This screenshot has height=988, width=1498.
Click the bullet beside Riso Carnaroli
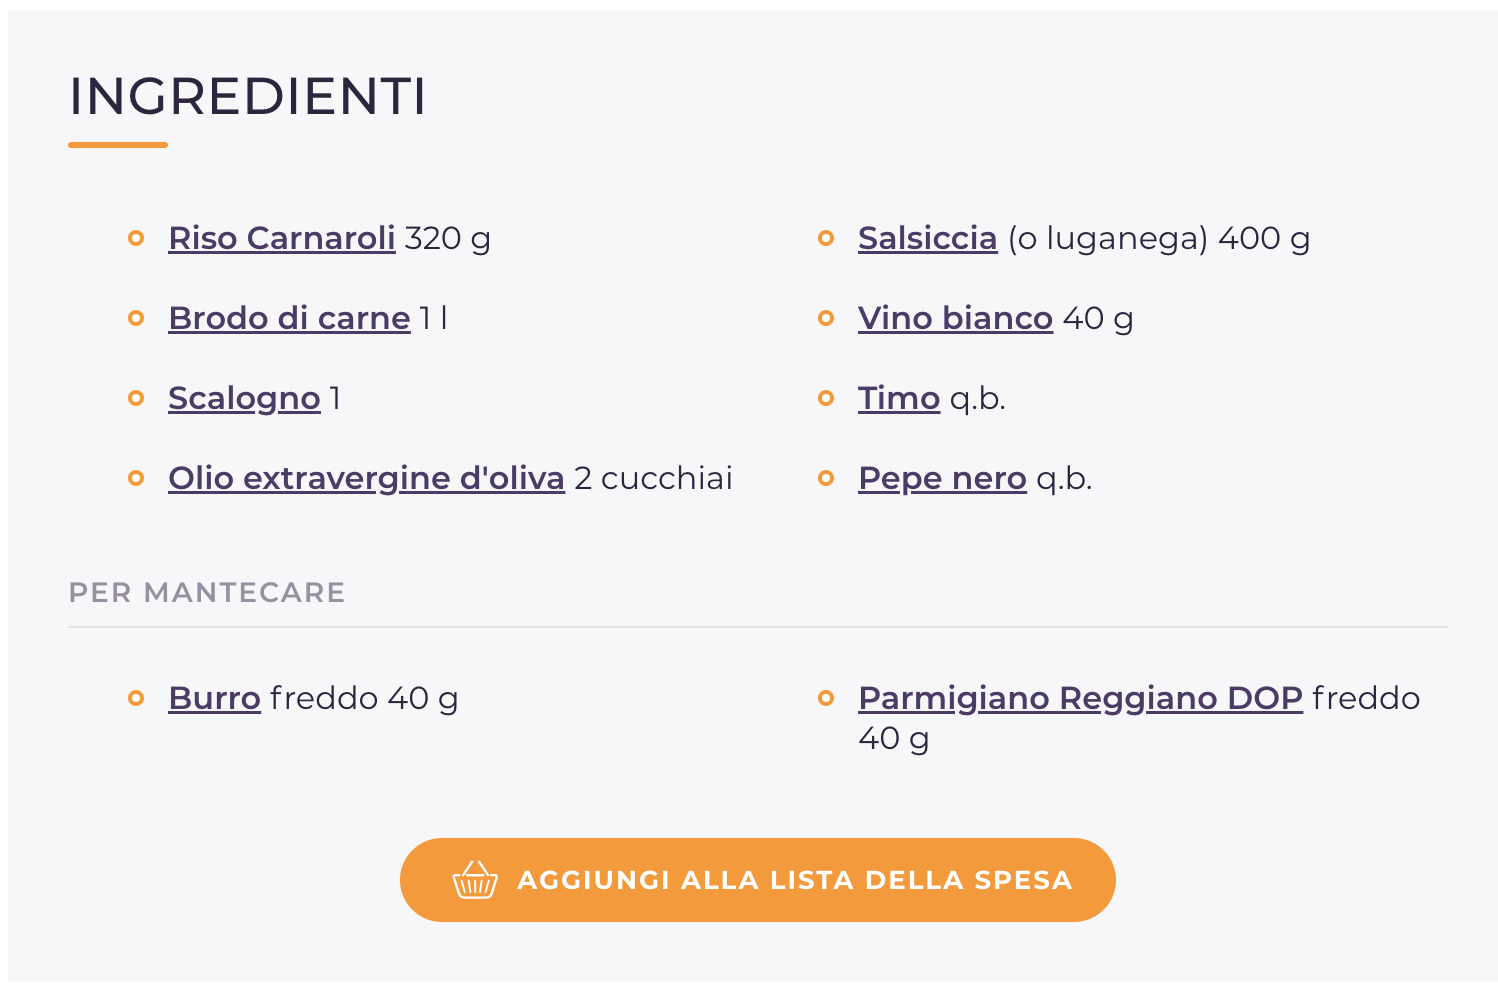[x=137, y=238]
